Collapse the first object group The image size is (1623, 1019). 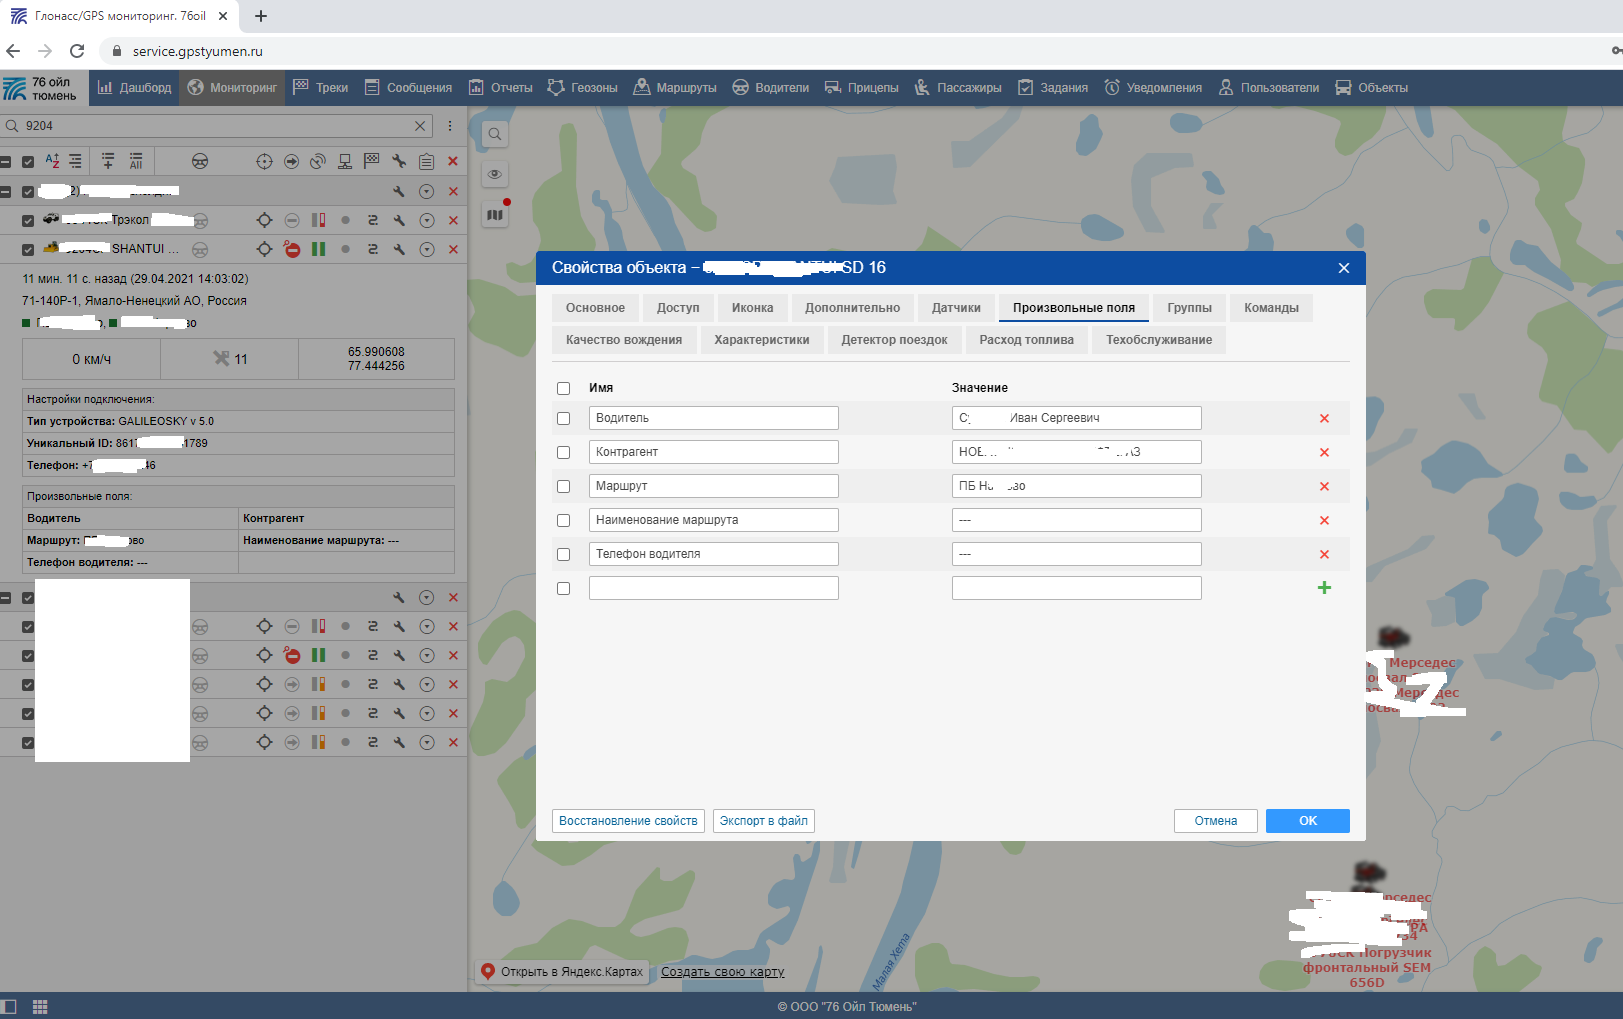(x=6, y=192)
